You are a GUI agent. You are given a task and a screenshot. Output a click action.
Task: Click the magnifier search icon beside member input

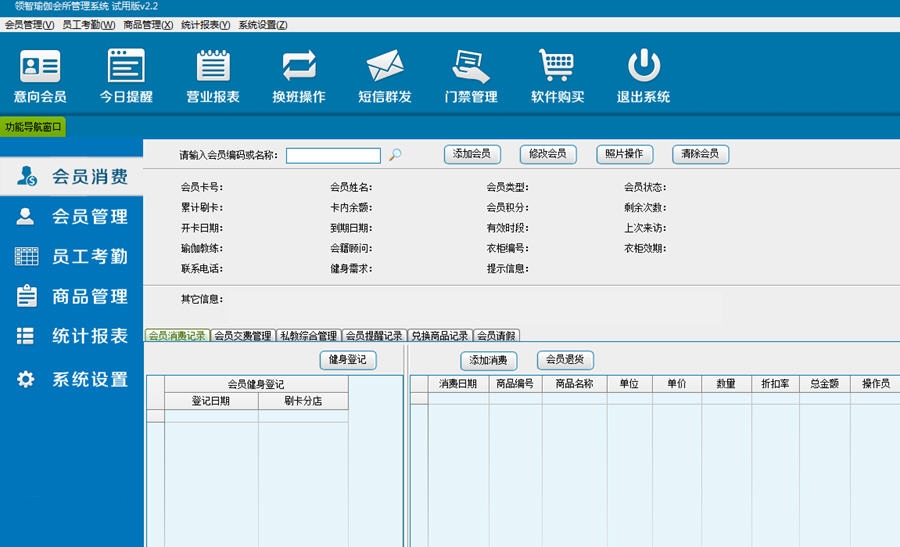point(395,154)
